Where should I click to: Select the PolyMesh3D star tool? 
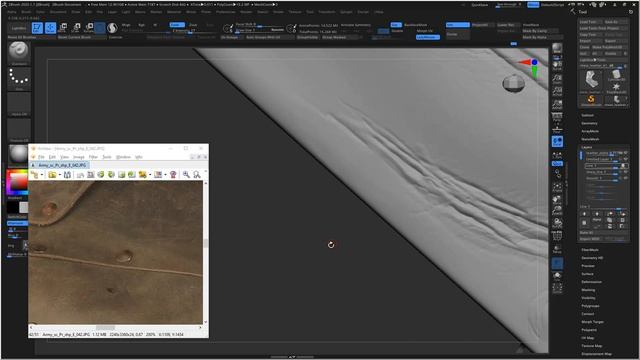[x=616, y=88]
